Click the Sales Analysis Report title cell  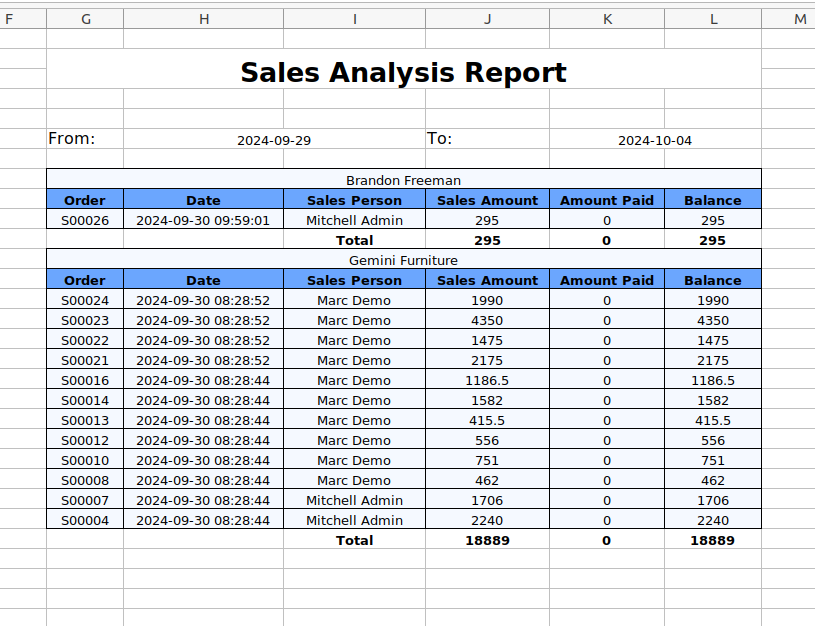[403, 72]
